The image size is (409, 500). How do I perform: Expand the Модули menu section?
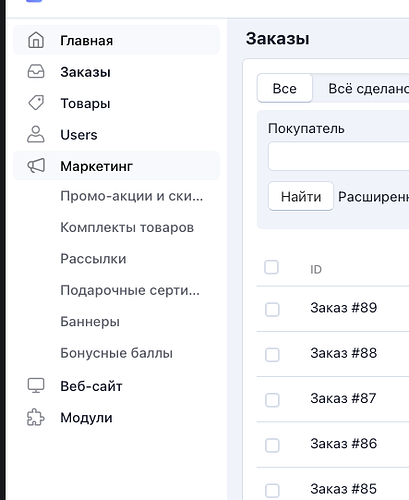pyautogui.click(x=116, y=417)
